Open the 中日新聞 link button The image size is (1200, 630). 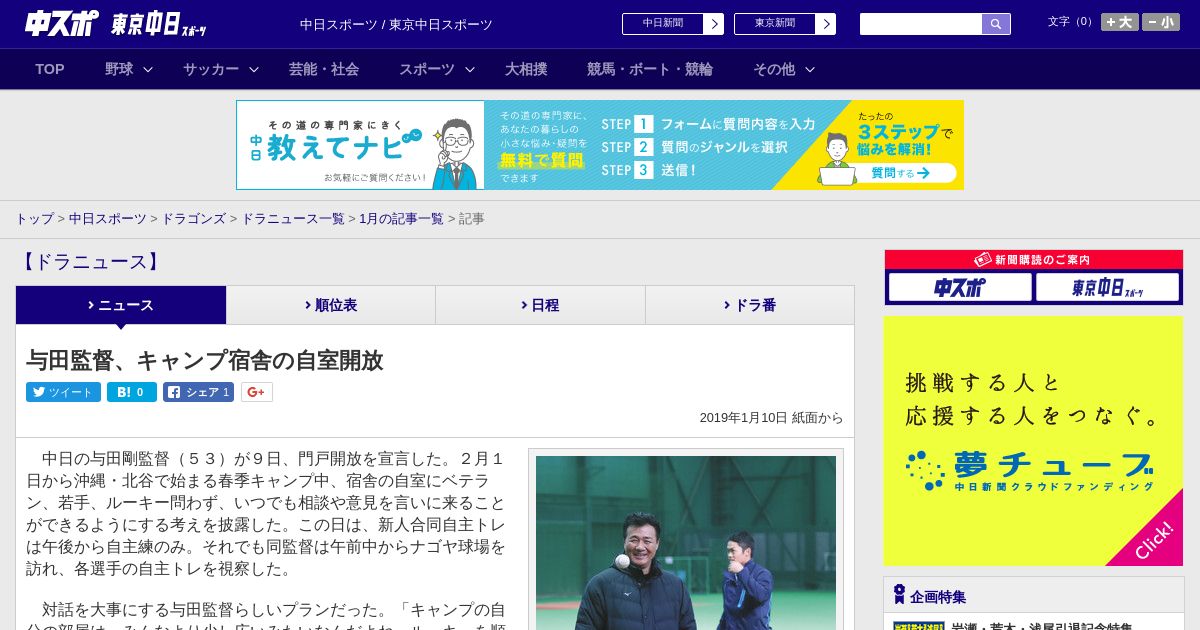(x=672, y=24)
